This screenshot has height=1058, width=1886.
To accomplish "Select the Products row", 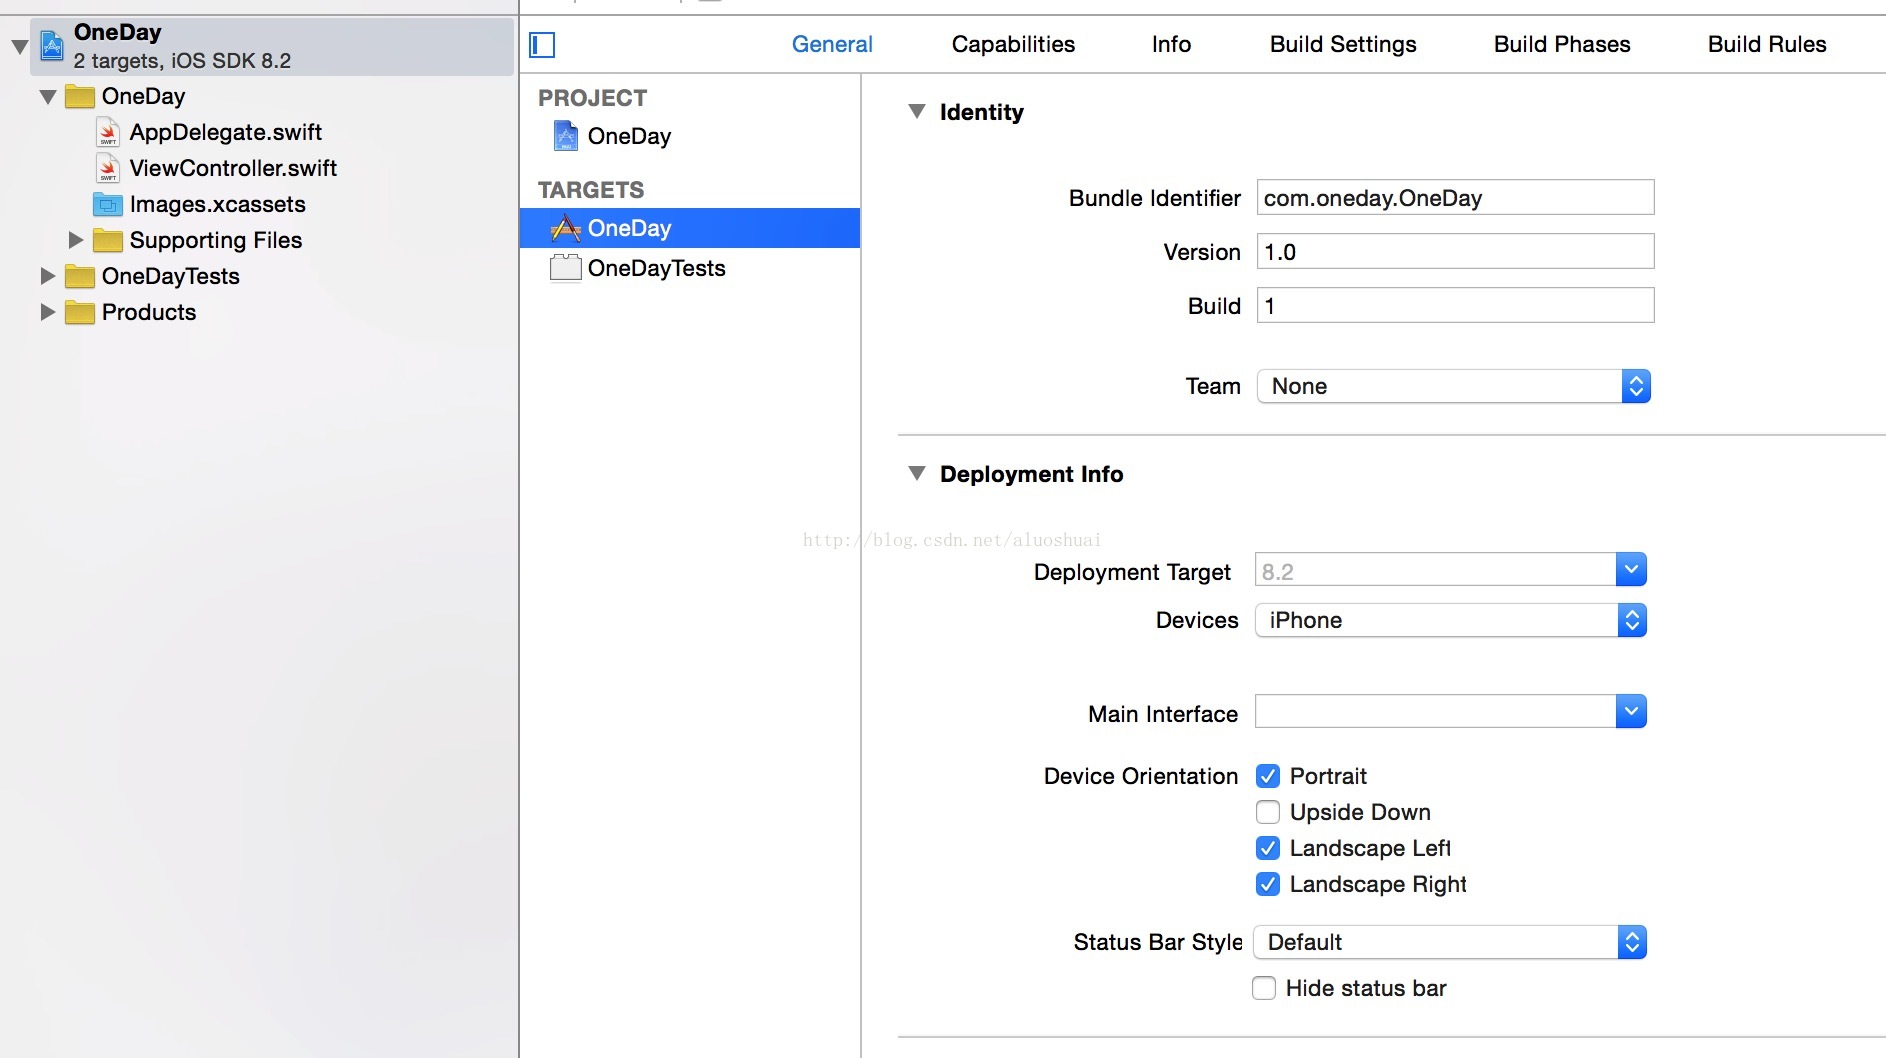I will [x=259, y=312].
